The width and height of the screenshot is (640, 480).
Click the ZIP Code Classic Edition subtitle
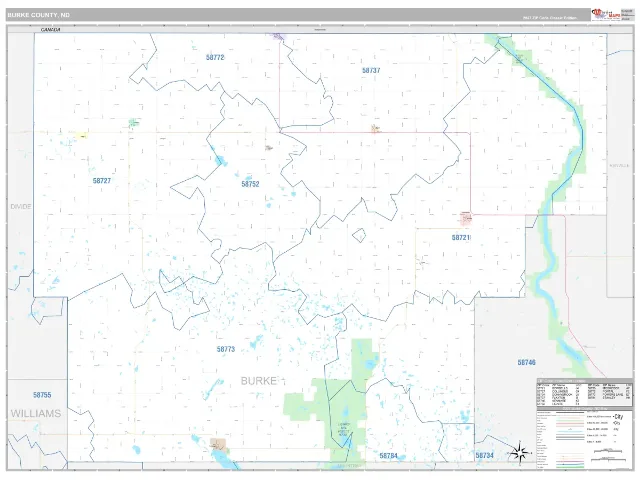pos(549,18)
